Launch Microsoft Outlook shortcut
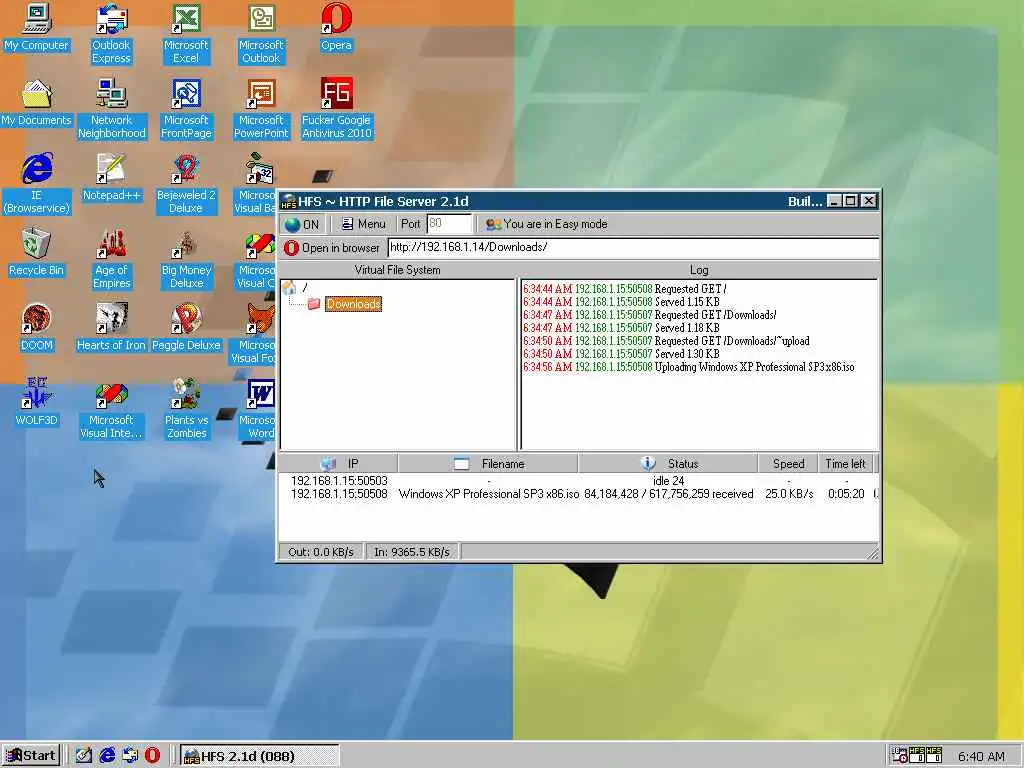 (x=261, y=34)
